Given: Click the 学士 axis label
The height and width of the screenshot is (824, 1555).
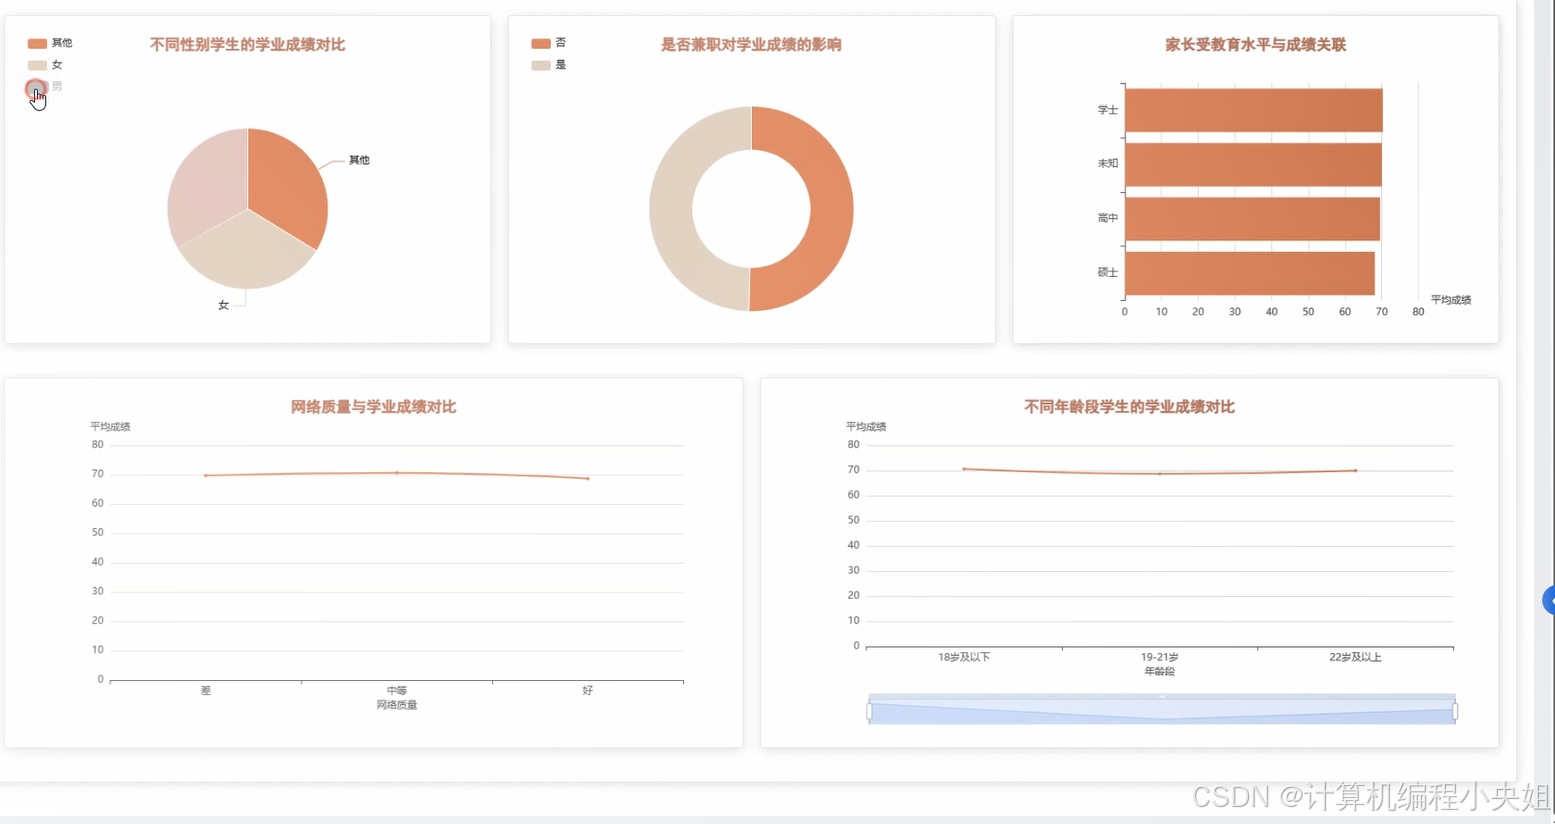Looking at the screenshot, I should 1107,110.
